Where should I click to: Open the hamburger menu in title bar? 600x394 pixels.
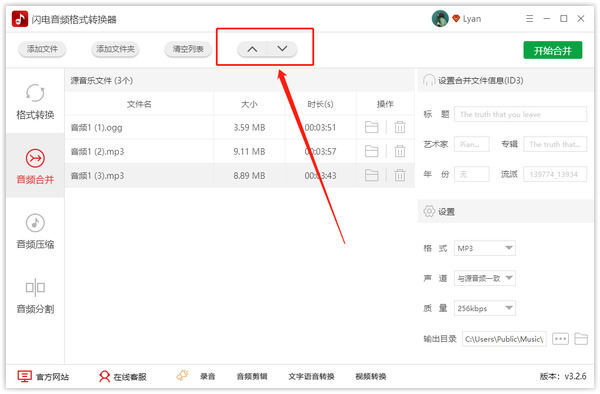click(x=529, y=18)
